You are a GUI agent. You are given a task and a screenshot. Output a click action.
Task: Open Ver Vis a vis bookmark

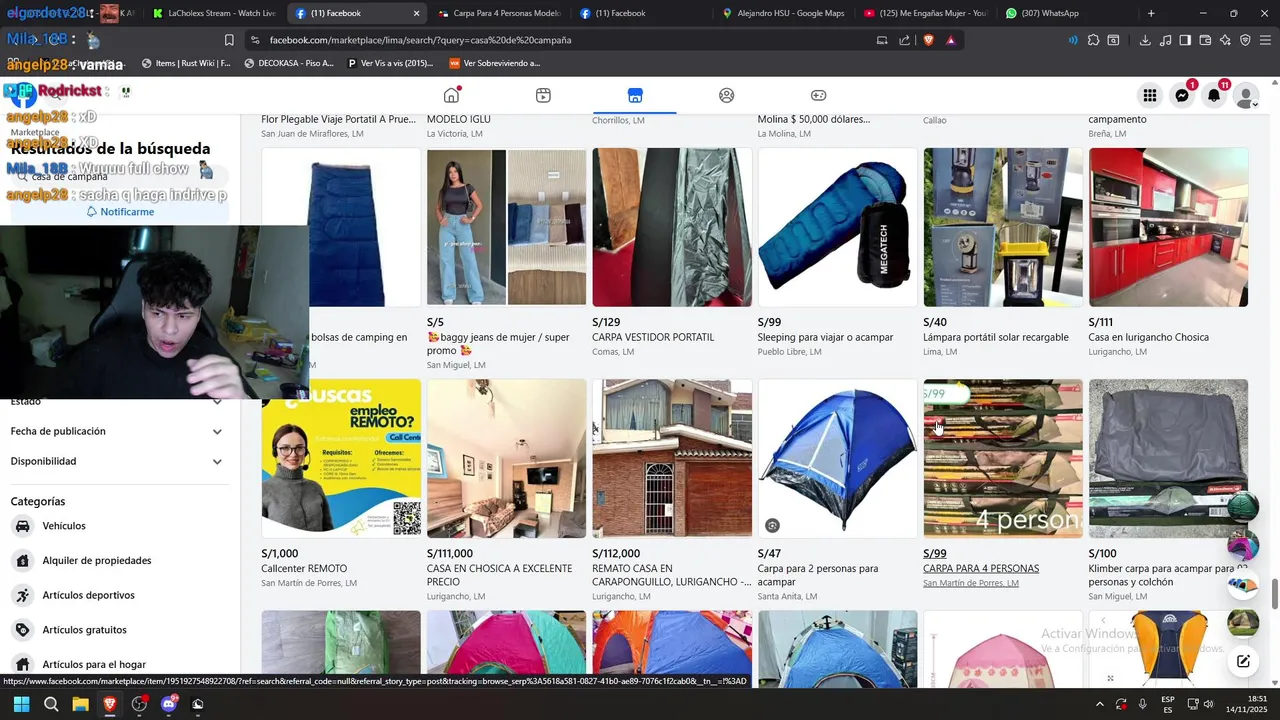pos(390,63)
